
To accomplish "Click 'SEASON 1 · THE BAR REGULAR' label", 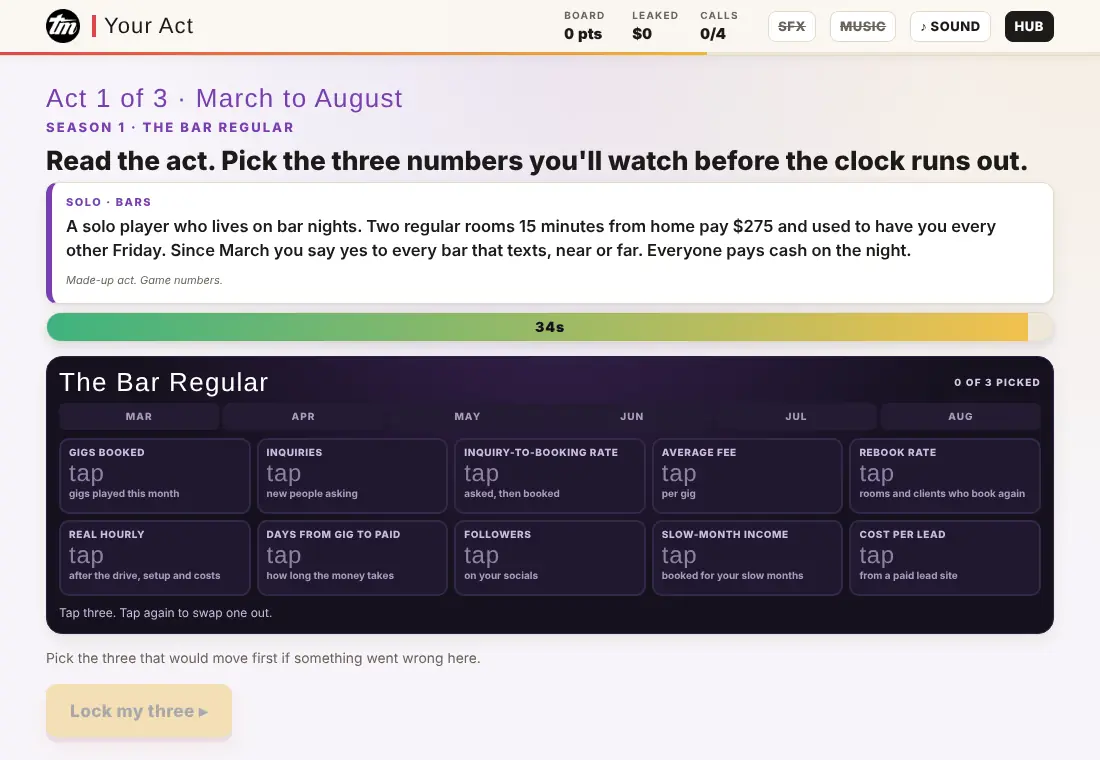I will tap(170, 128).
